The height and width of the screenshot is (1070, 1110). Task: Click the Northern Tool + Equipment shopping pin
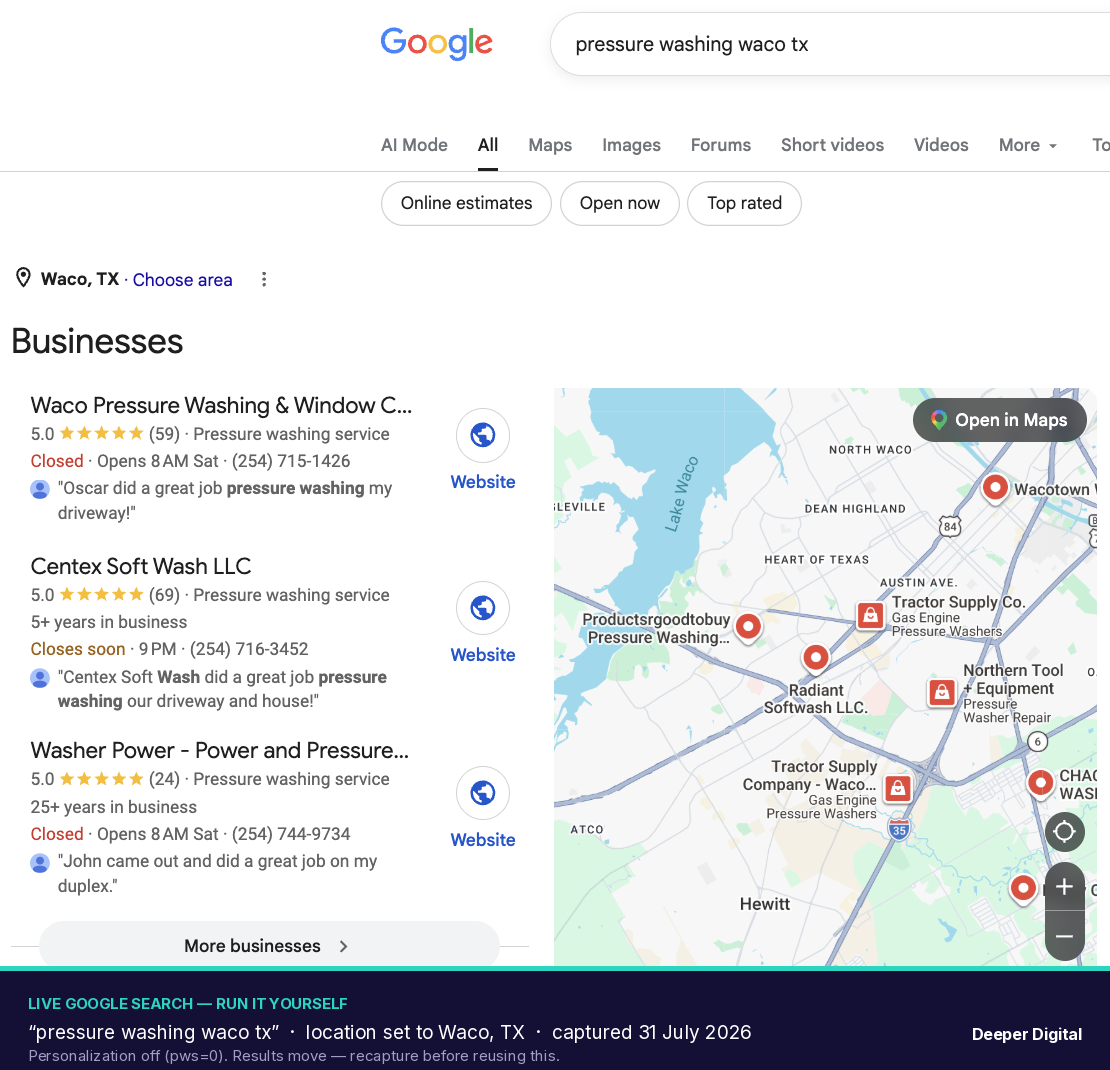tap(942, 691)
